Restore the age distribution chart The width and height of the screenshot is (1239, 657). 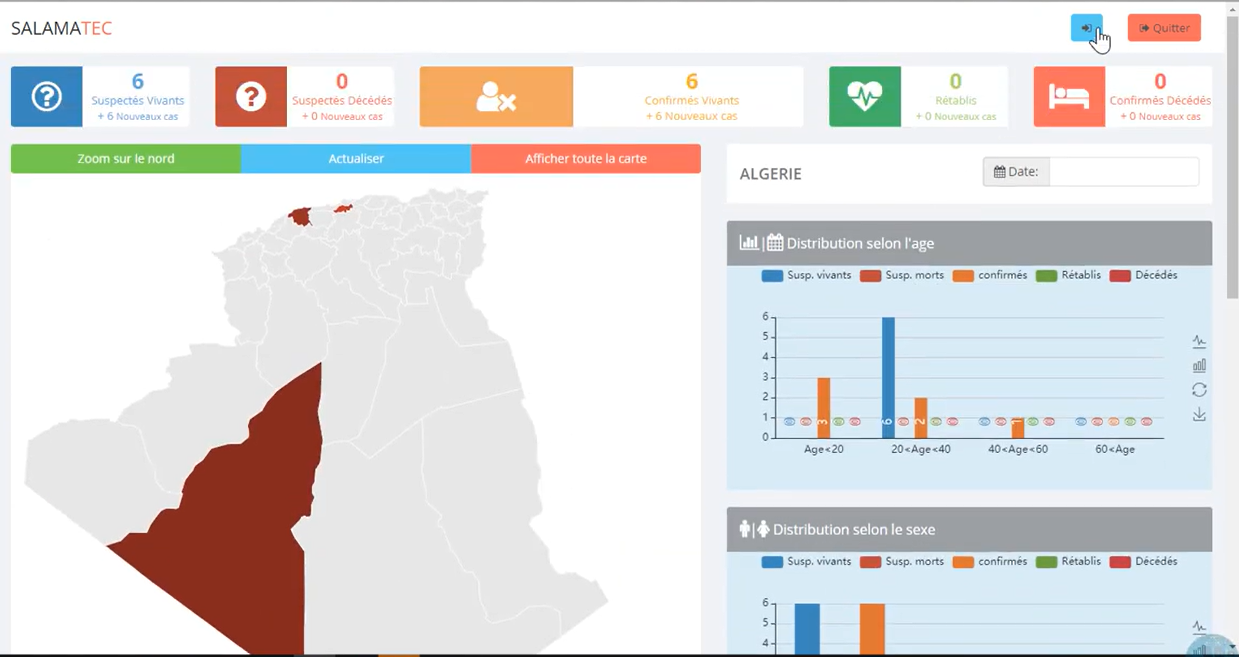pyautogui.click(x=1199, y=390)
